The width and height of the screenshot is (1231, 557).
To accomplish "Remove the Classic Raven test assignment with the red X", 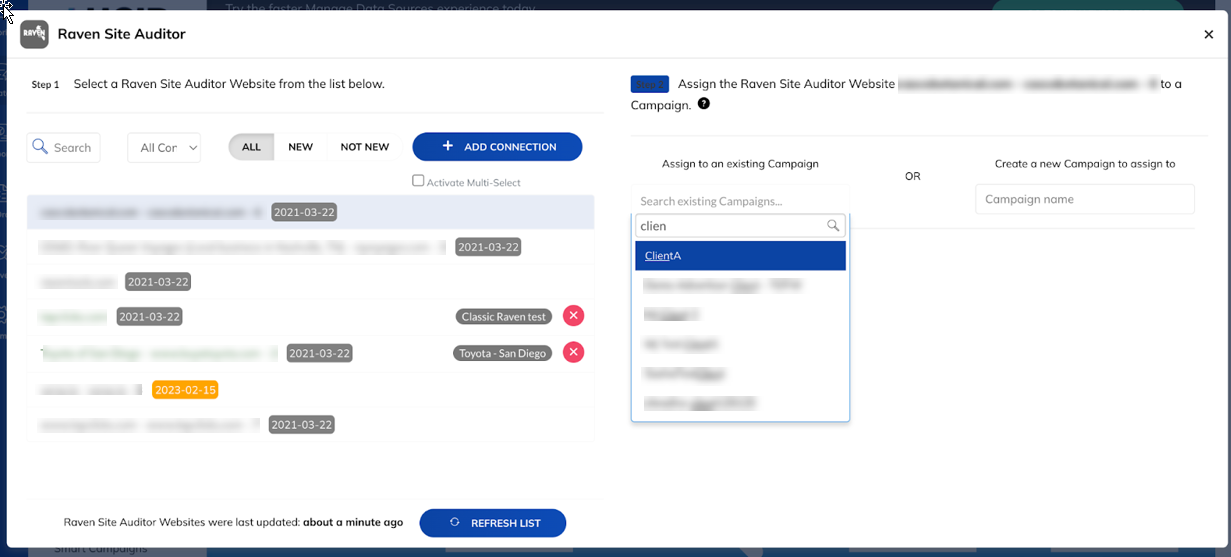I will click(573, 316).
